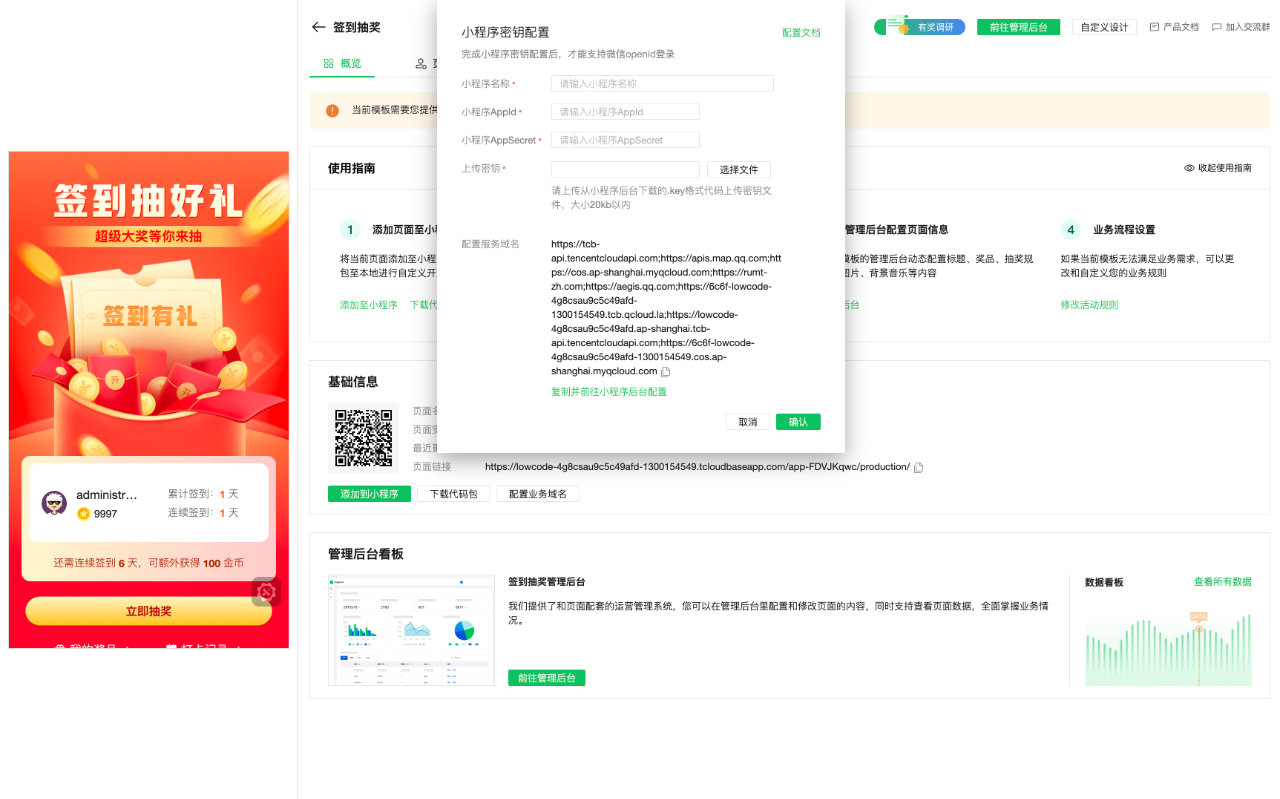Click the administrator avatar in phone preview
Viewport: 1280px width, 799px height.
click(x=54, y=503)
